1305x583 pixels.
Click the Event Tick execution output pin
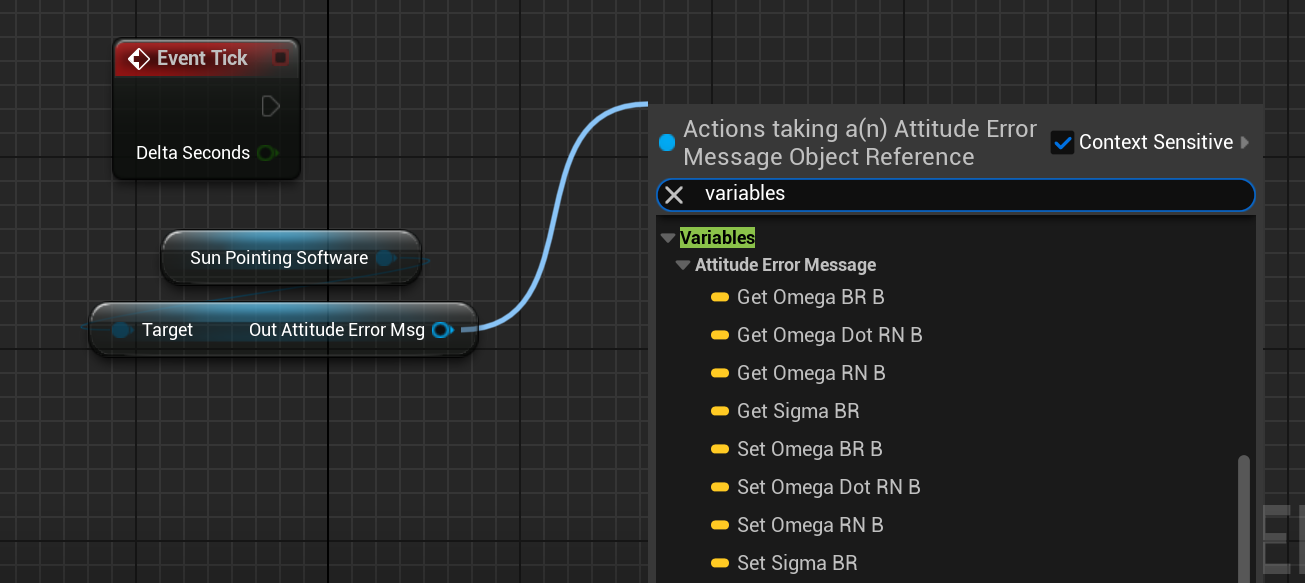(270, 106)
